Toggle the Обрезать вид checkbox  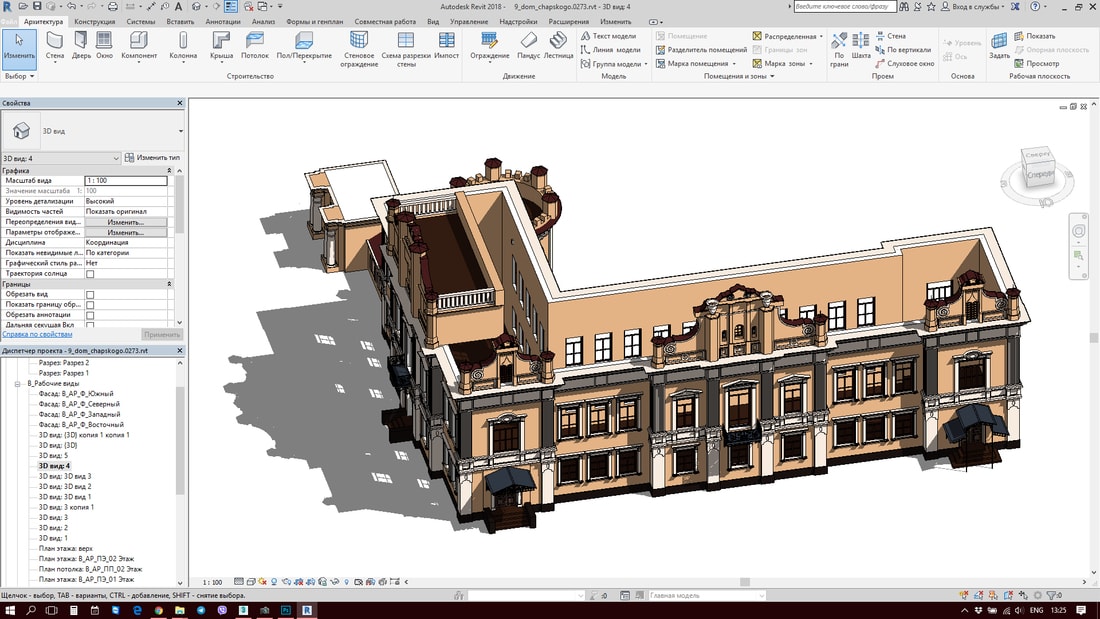click(x=90, y=295)
